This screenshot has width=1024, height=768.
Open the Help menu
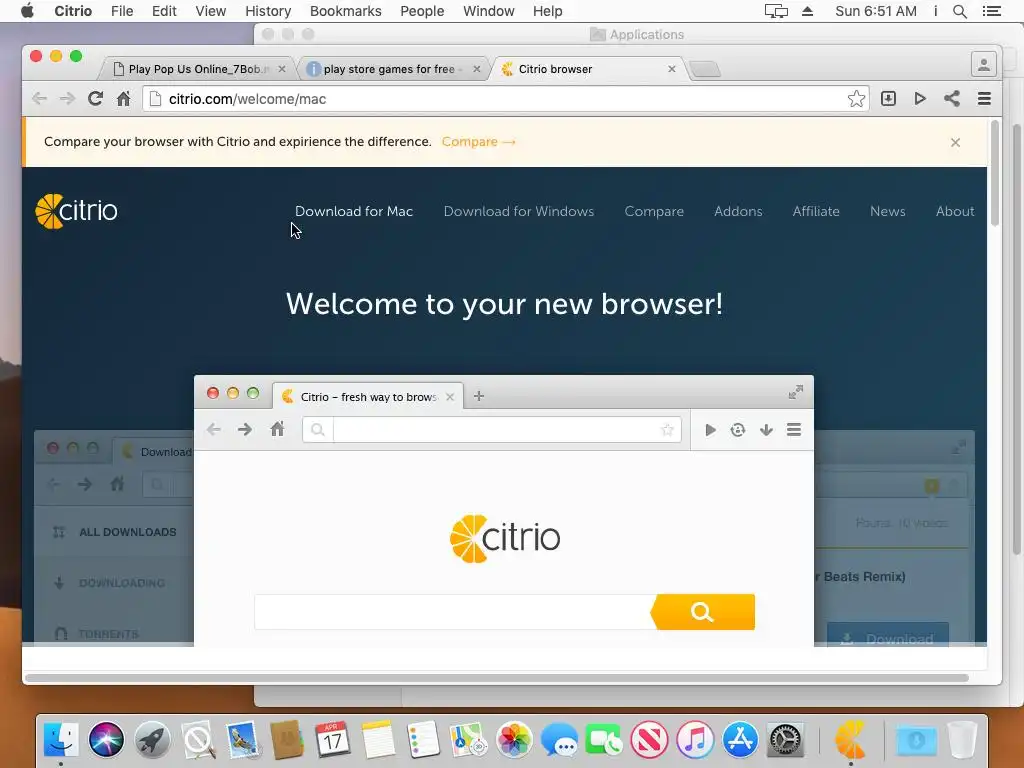pyautogui.click(x=547, y=11)
